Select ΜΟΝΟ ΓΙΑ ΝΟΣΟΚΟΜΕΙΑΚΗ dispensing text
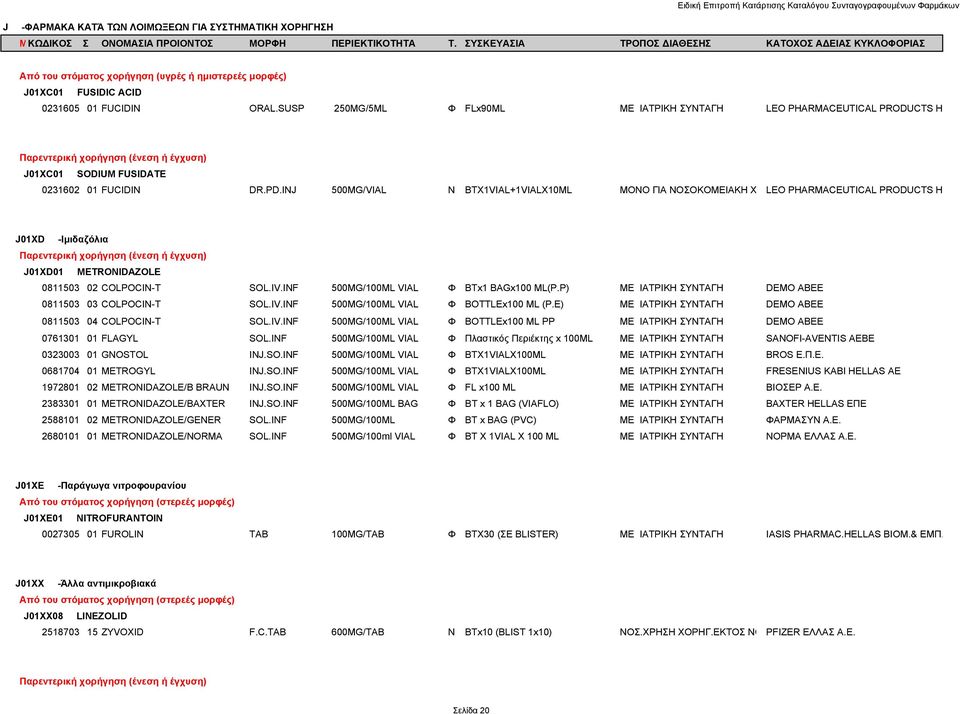The image size is (960, 714). pos(688,190)
